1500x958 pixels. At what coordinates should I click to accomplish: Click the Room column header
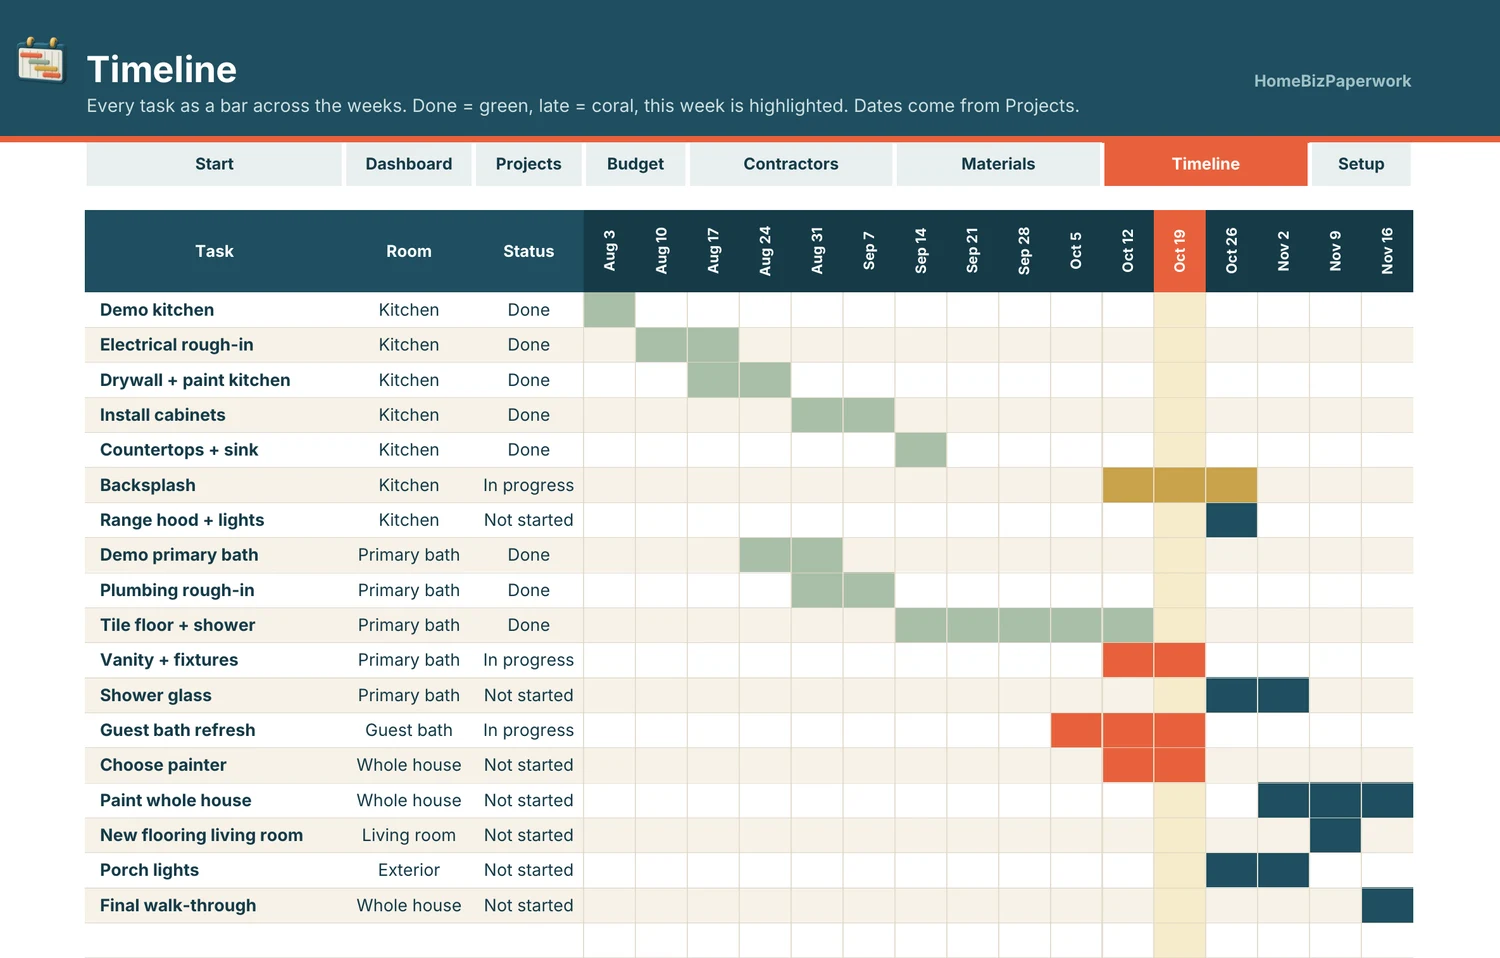(x=409, y=251)
